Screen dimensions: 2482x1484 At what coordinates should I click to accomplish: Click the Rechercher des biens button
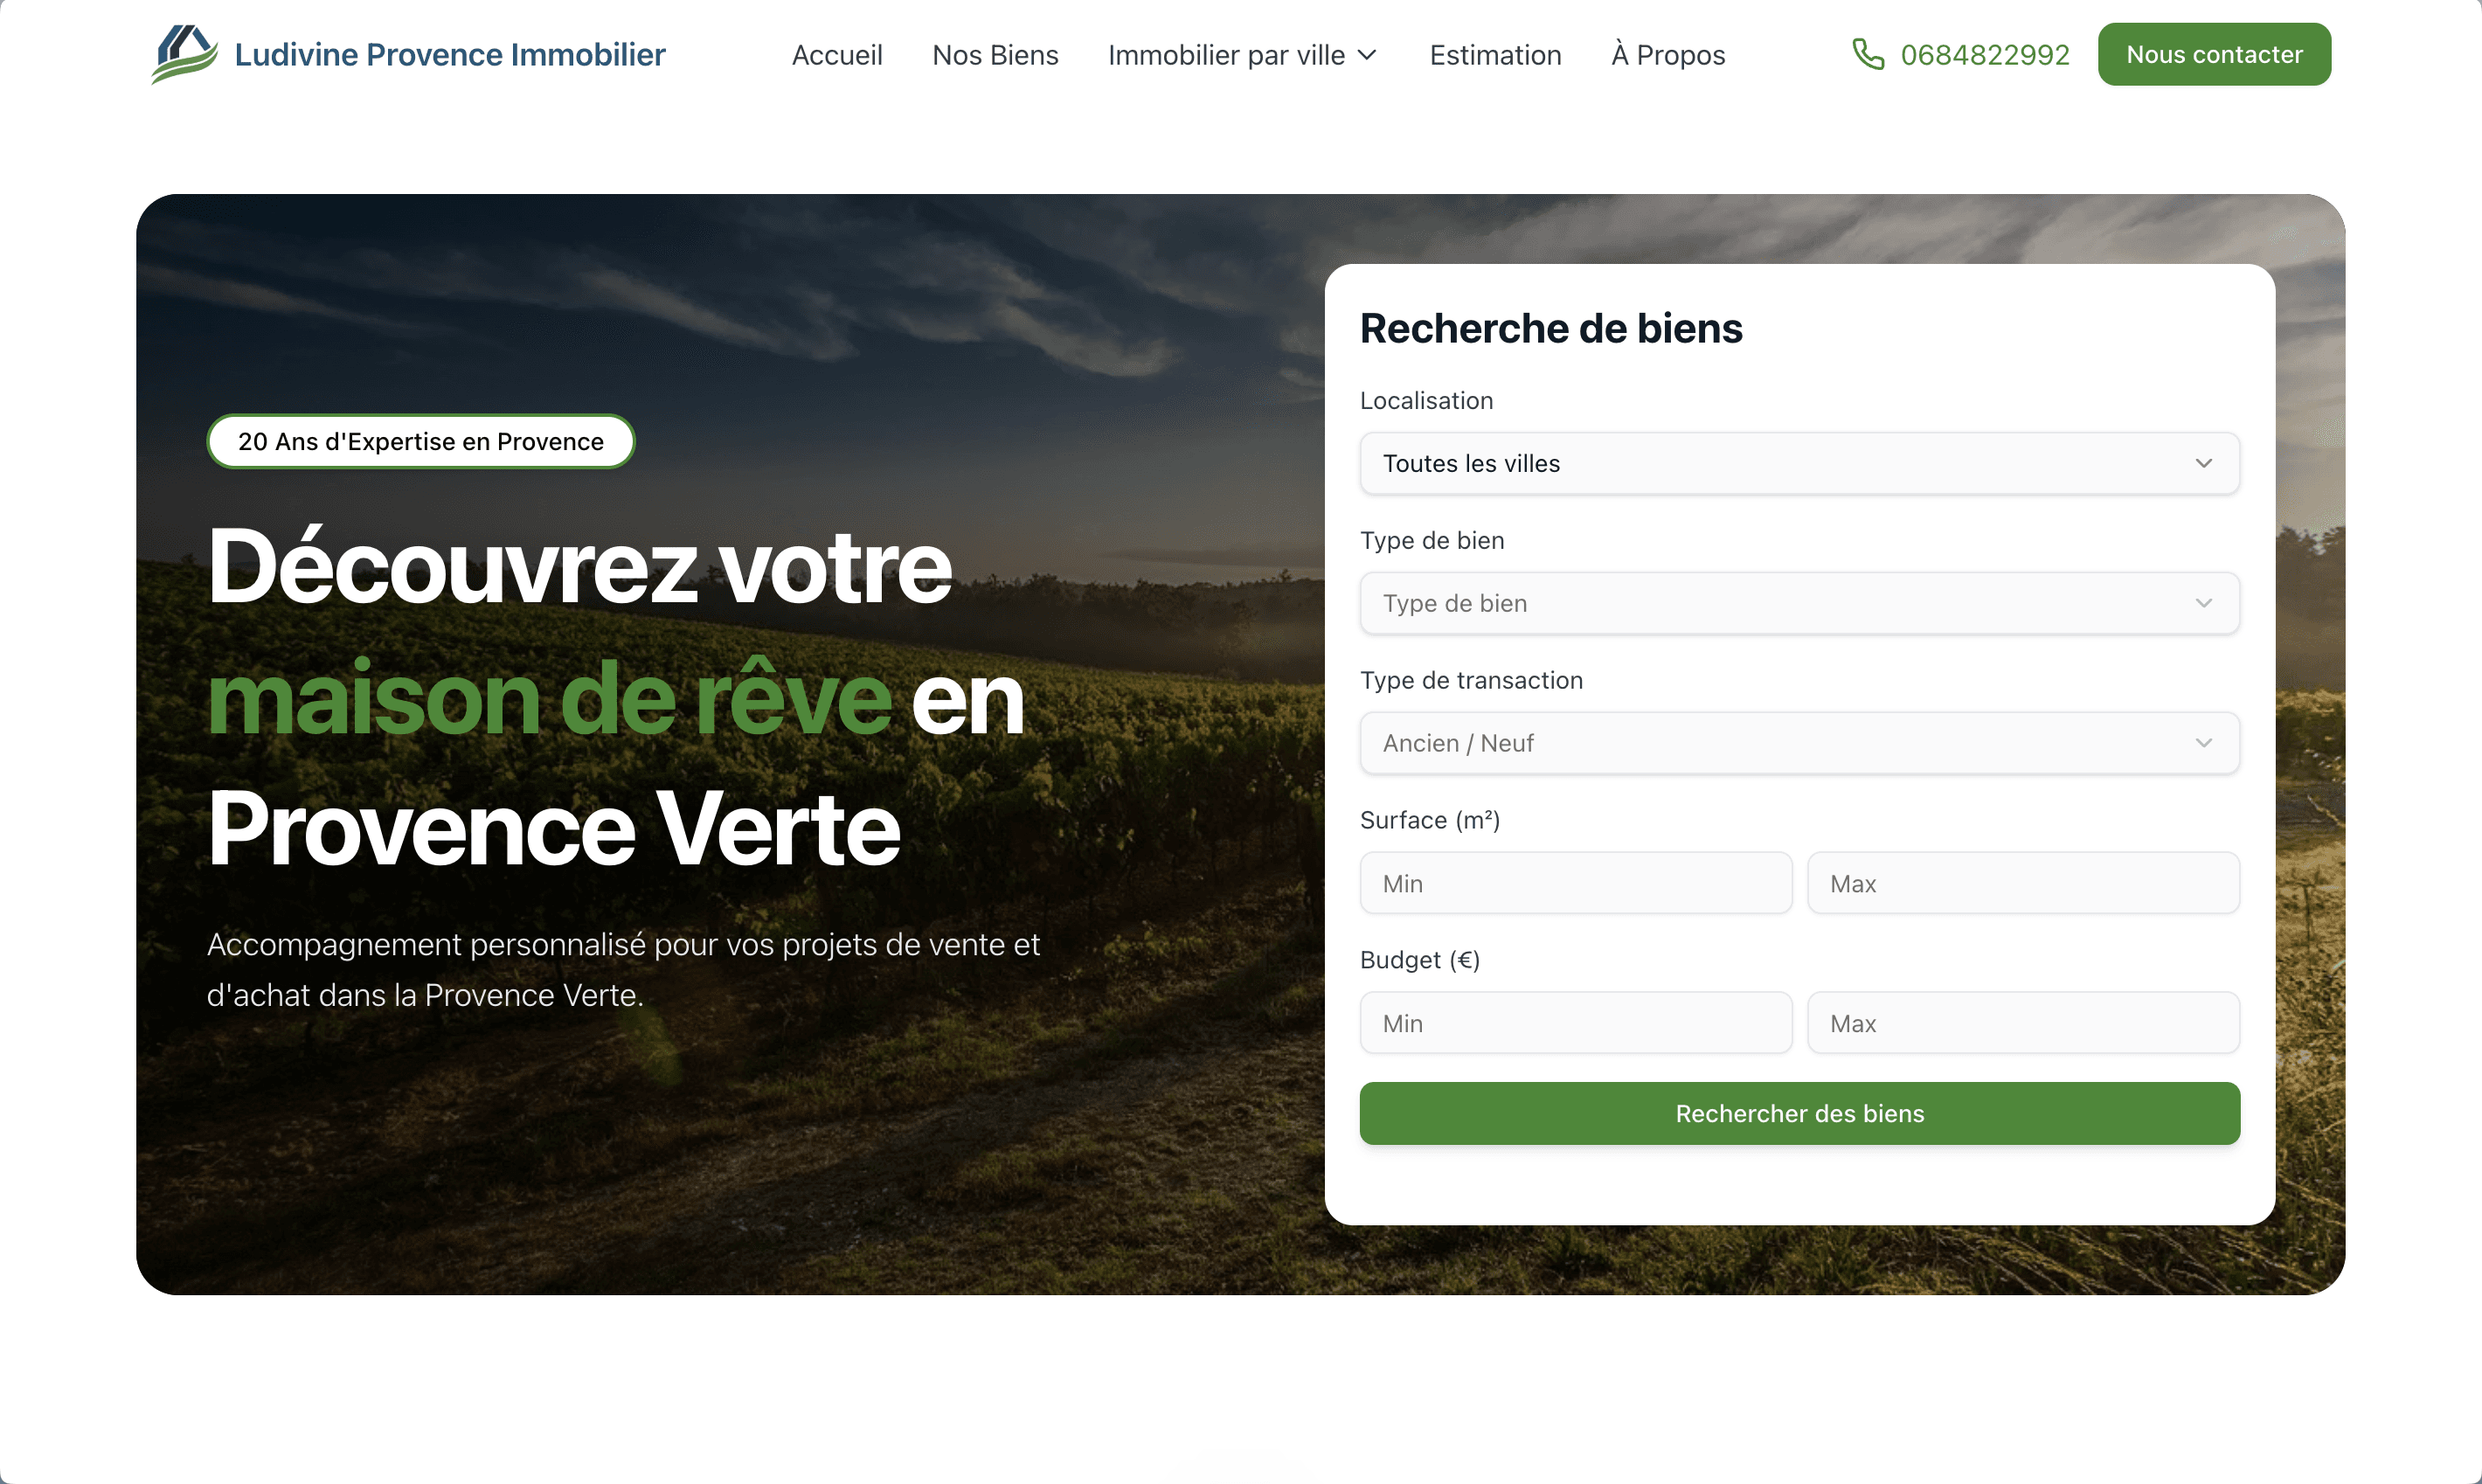click(x=1798, y=1113)
